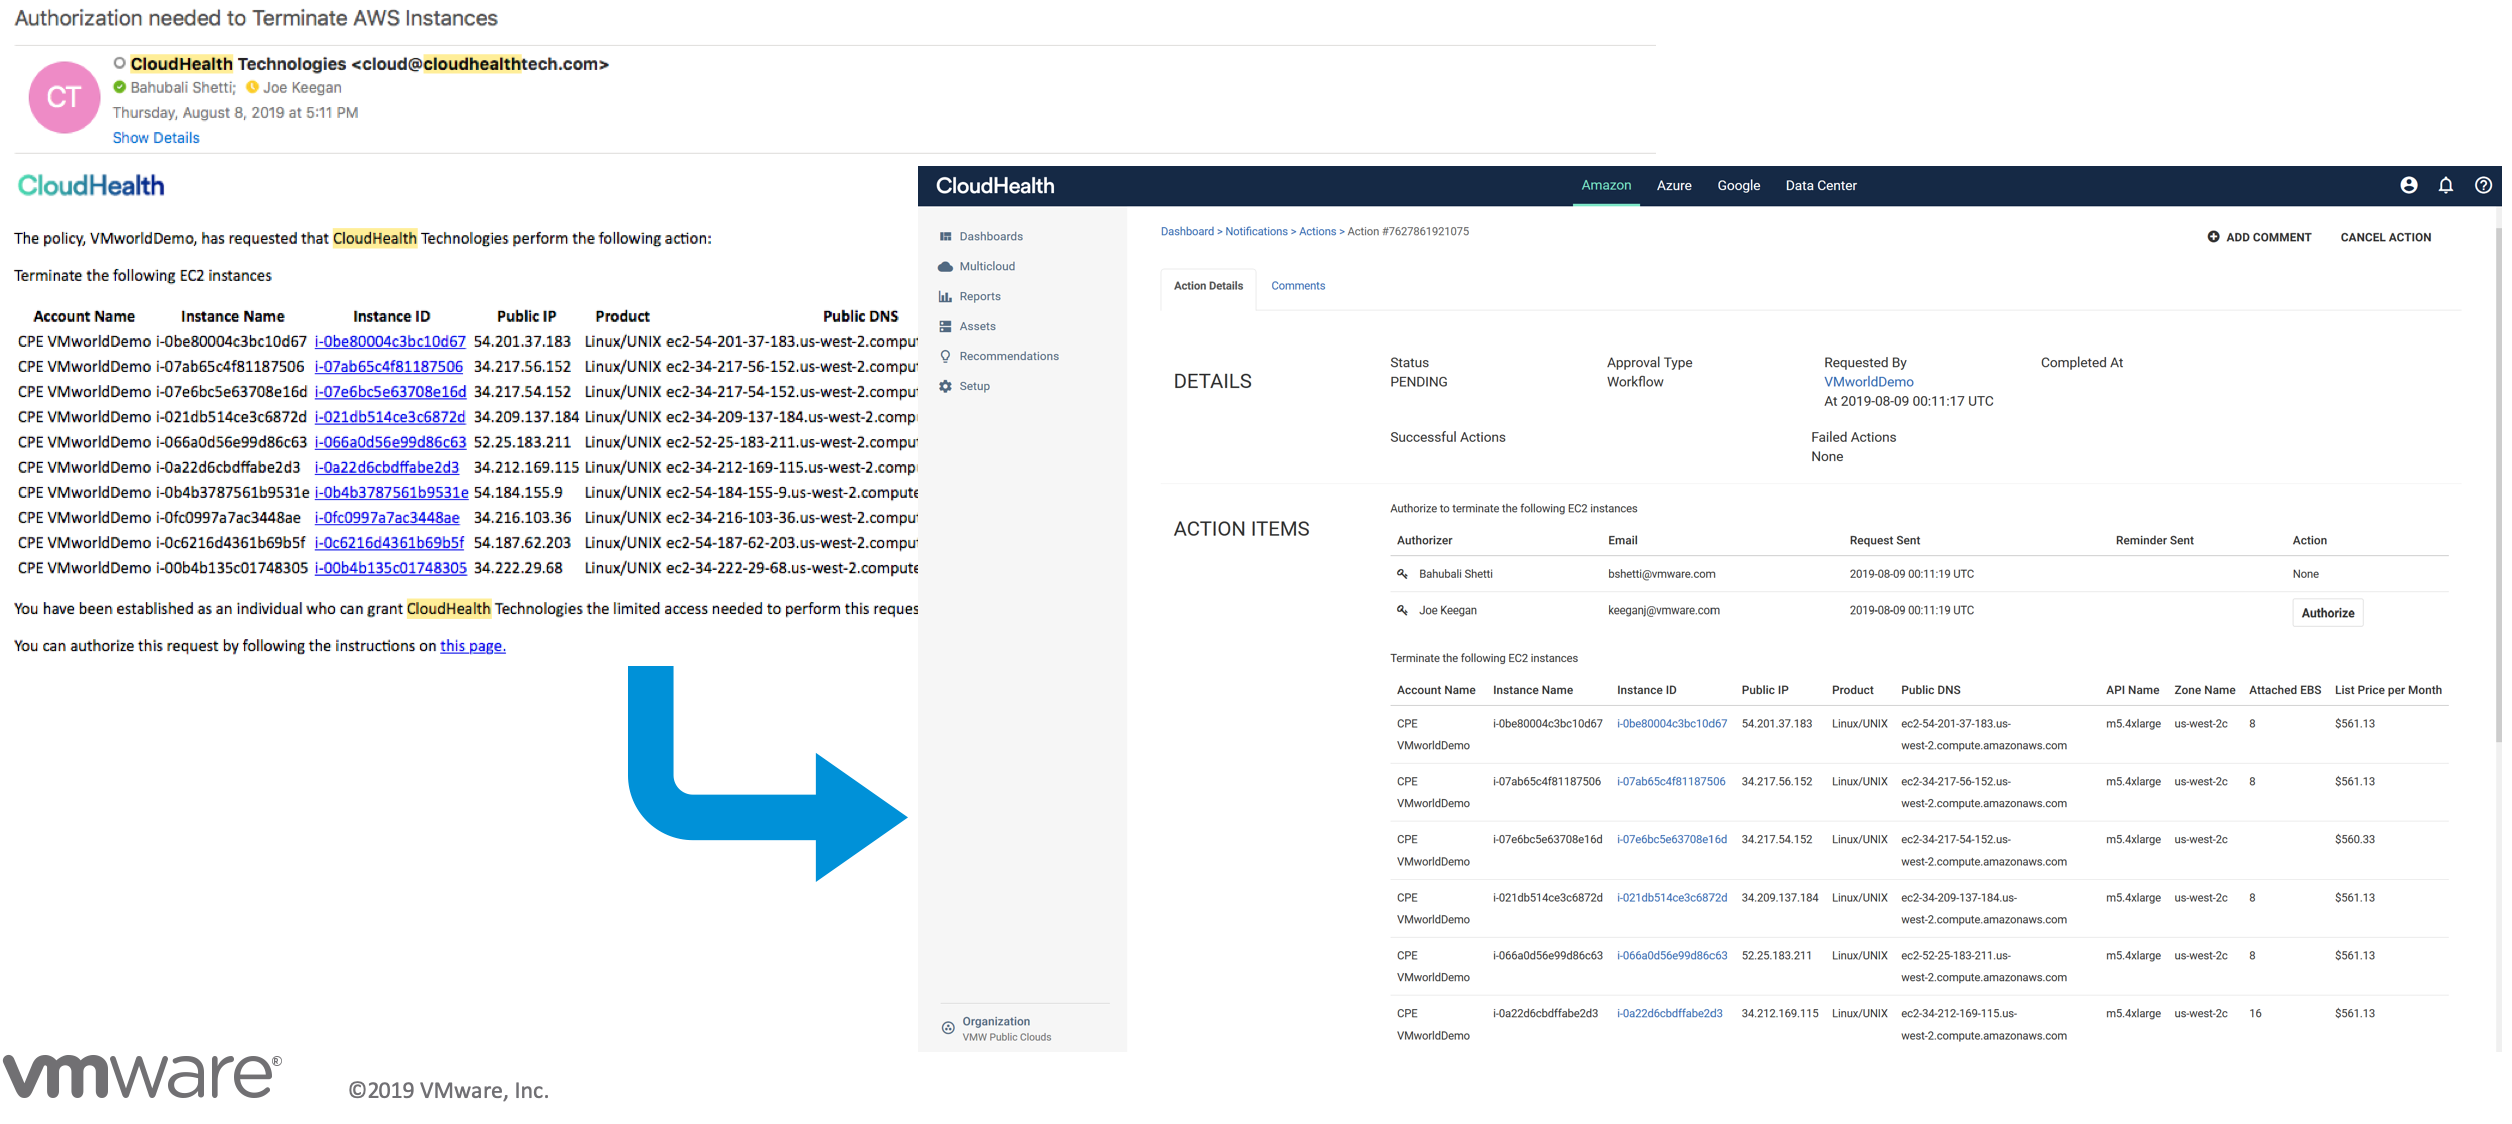Click the Organization icon in the sidebar
Image resolution: width=2512 pixels, height=1124 pixels.
coord(947,1028)
